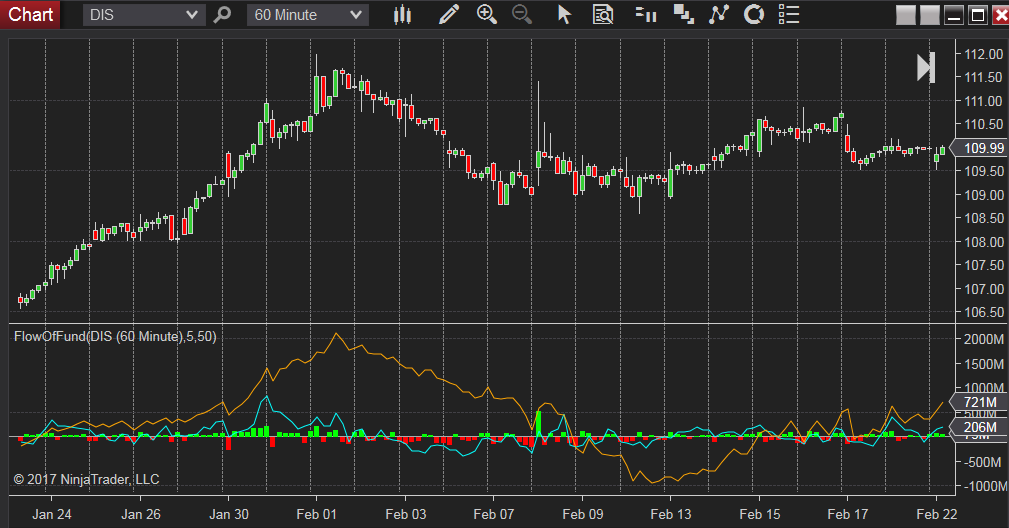The image size is (1009, 528).
Task: Click the magnifier instrument search icon
Action: pos(222,14)
